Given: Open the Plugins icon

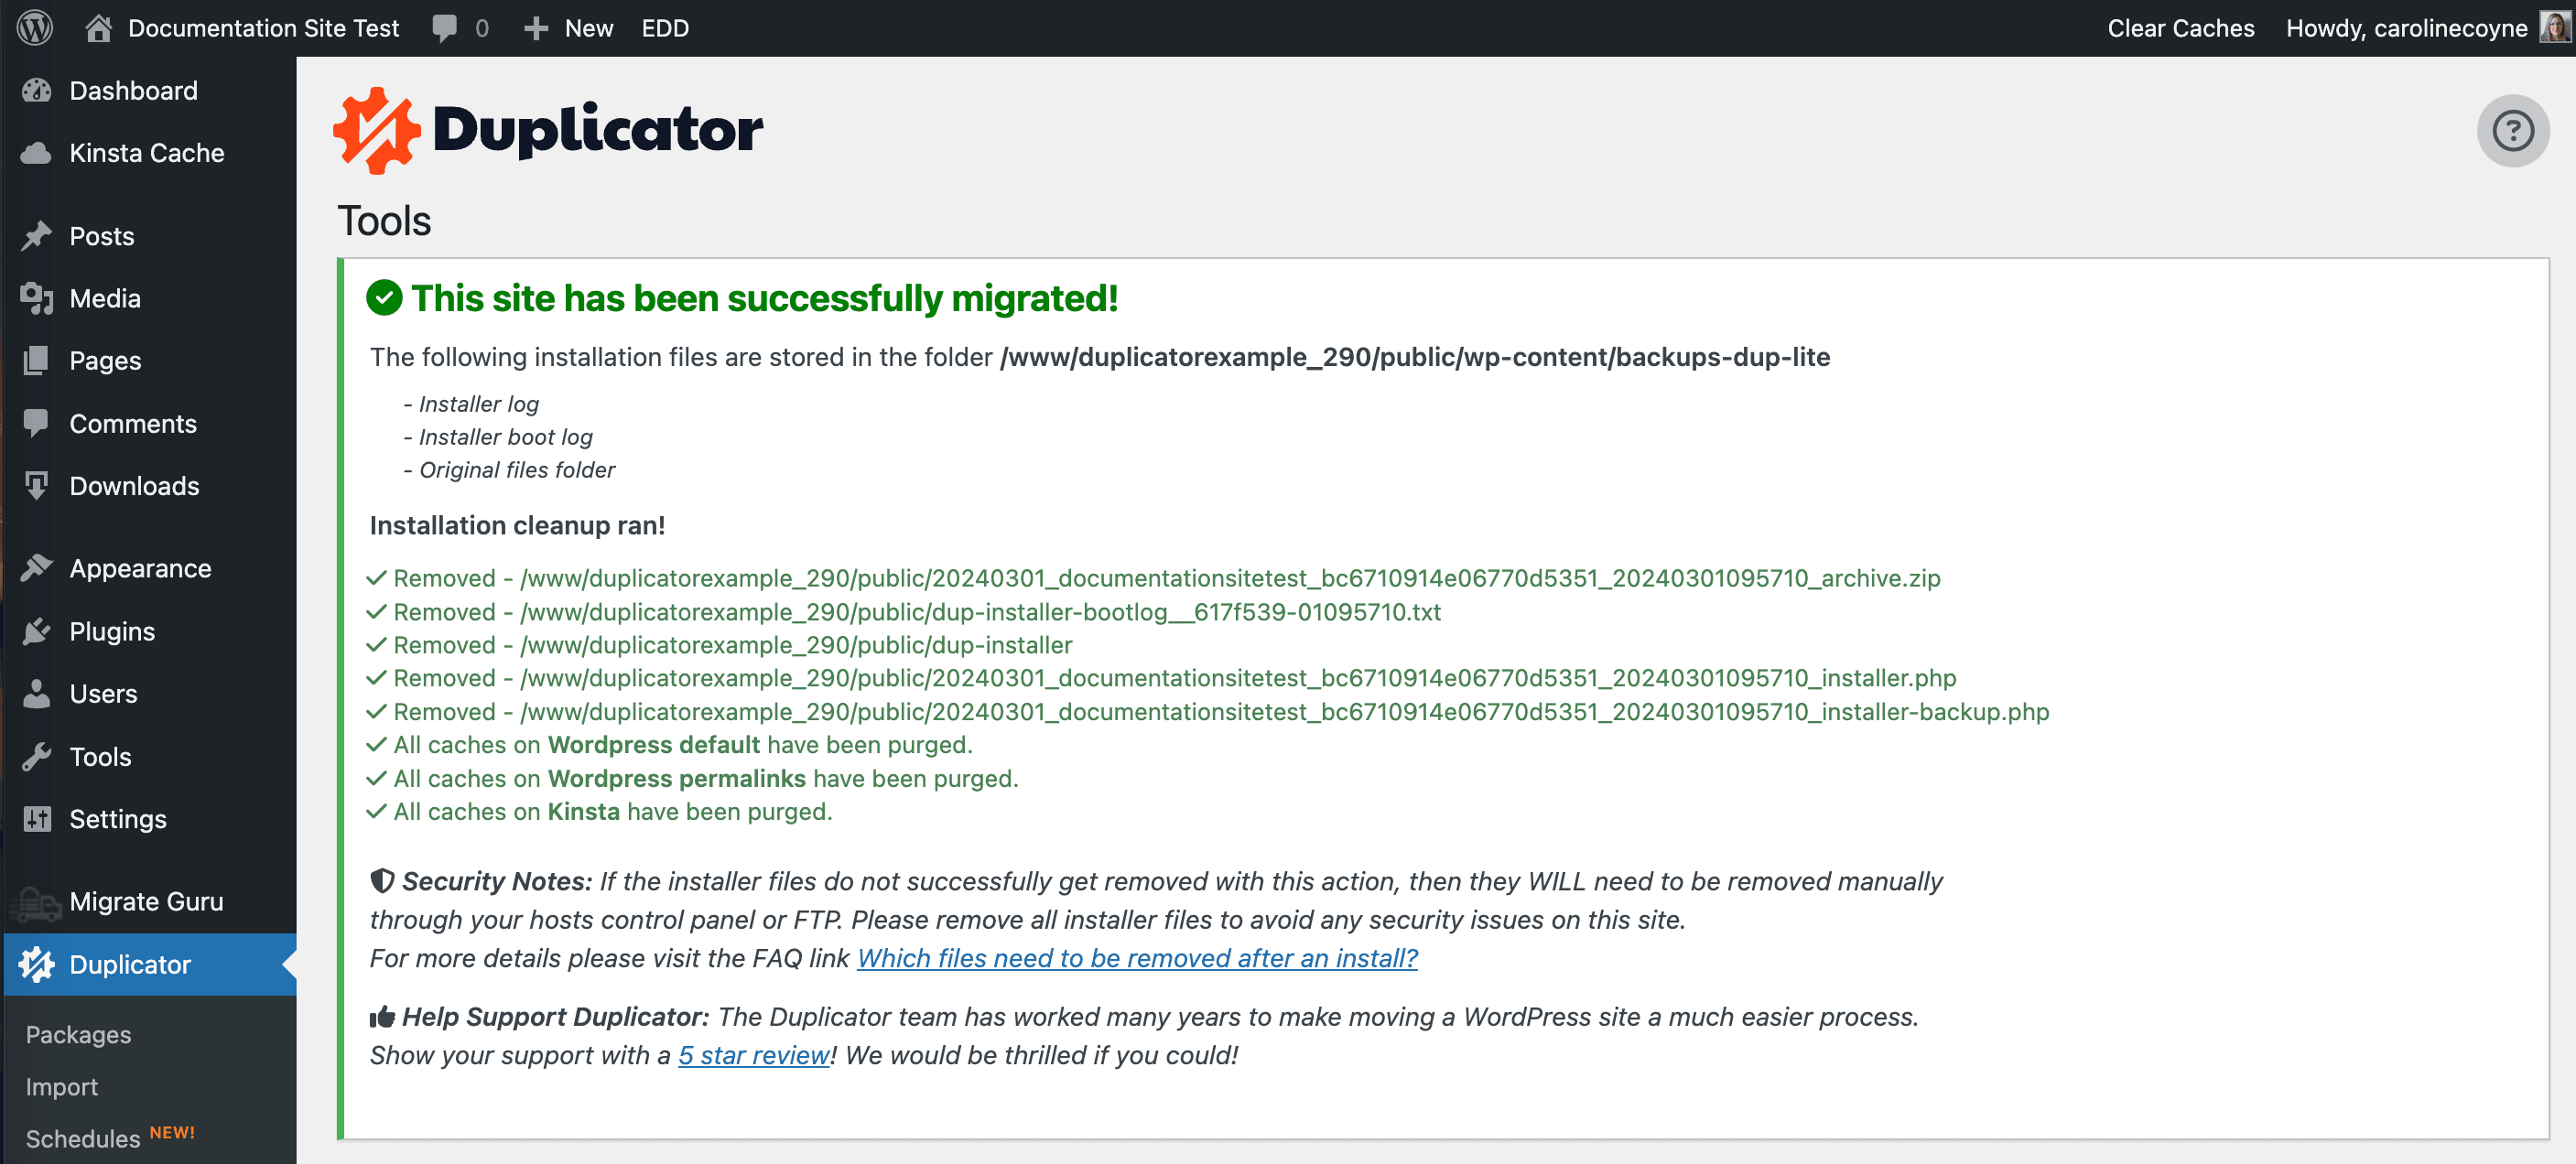Looking at the screenshot, I should (36, 631).
